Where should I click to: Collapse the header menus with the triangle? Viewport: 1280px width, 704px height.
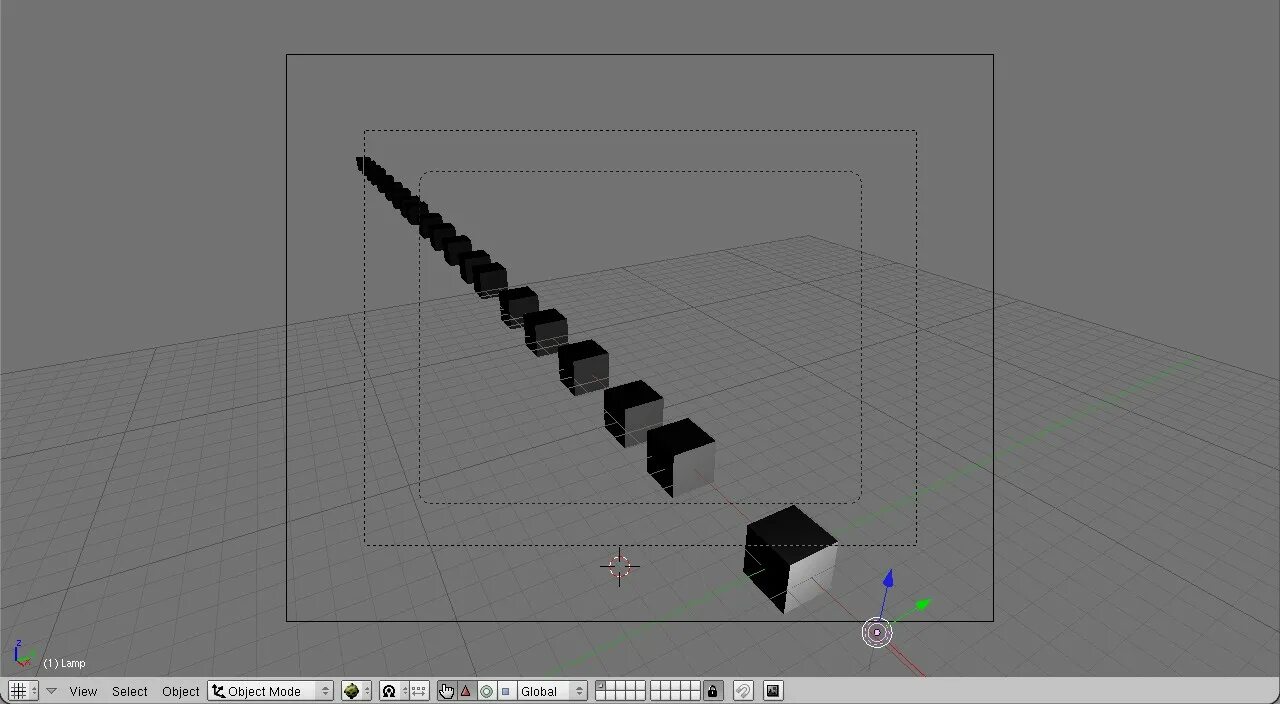tap(52, 691)
